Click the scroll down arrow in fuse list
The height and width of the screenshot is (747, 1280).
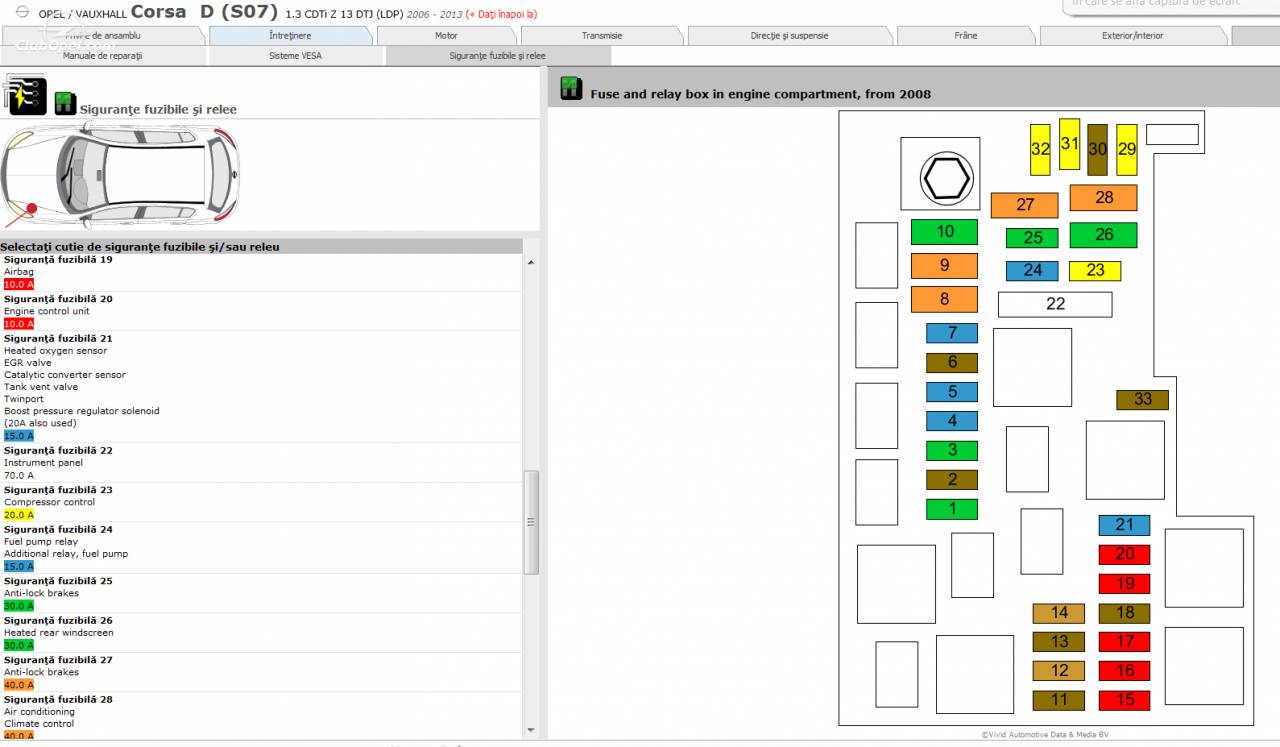(531, 730)
